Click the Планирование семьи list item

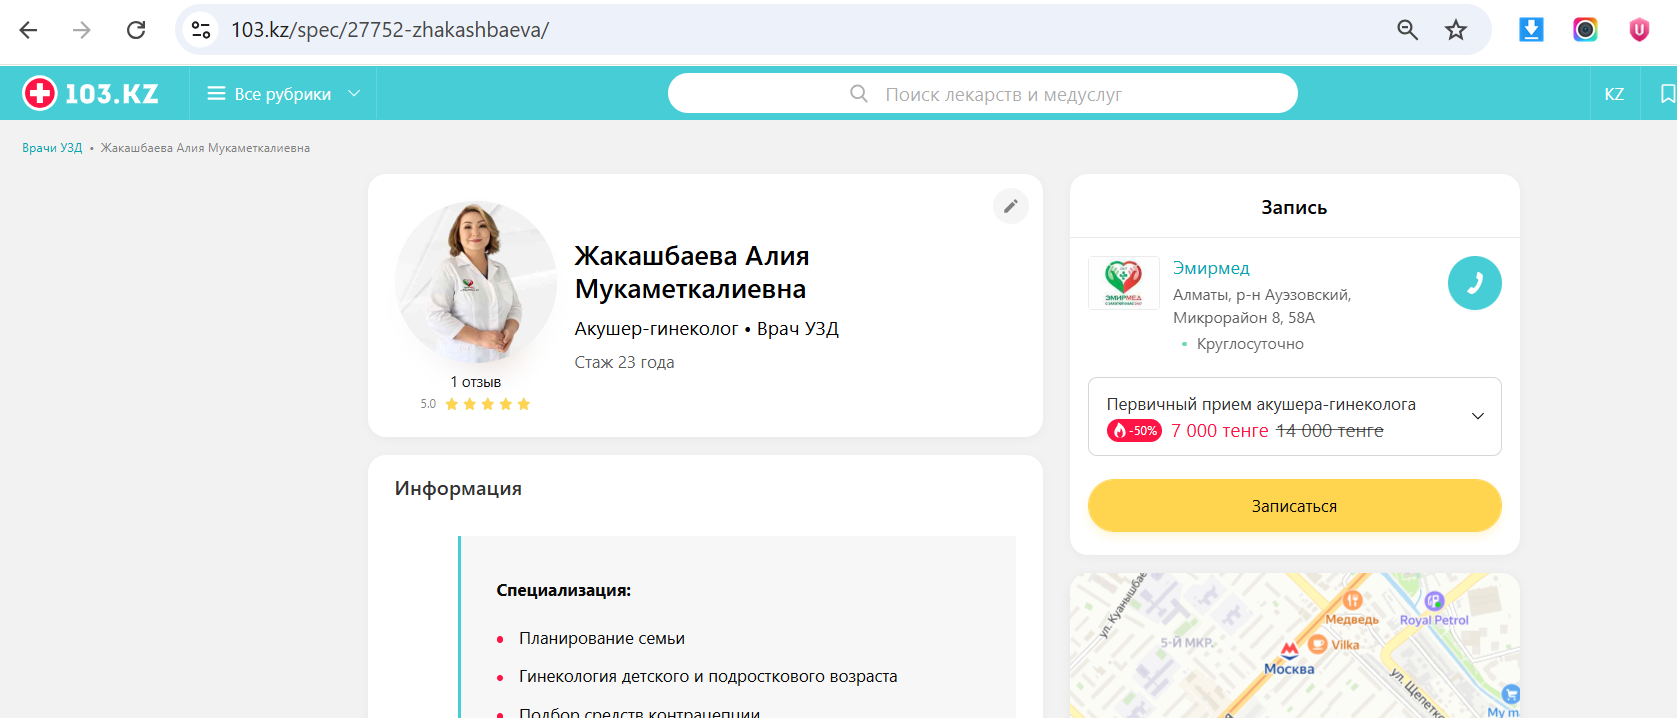(602, 639)
